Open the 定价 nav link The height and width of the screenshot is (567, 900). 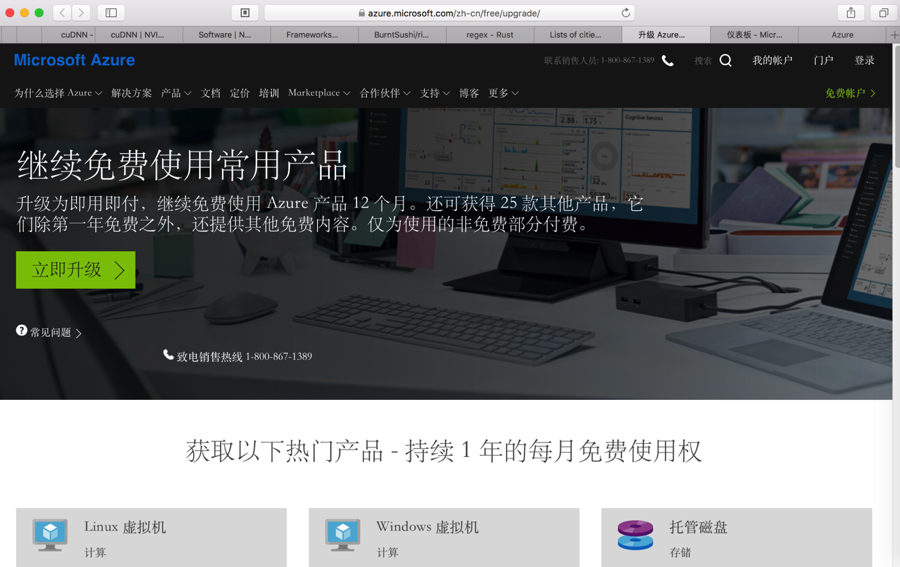[240, 93]
